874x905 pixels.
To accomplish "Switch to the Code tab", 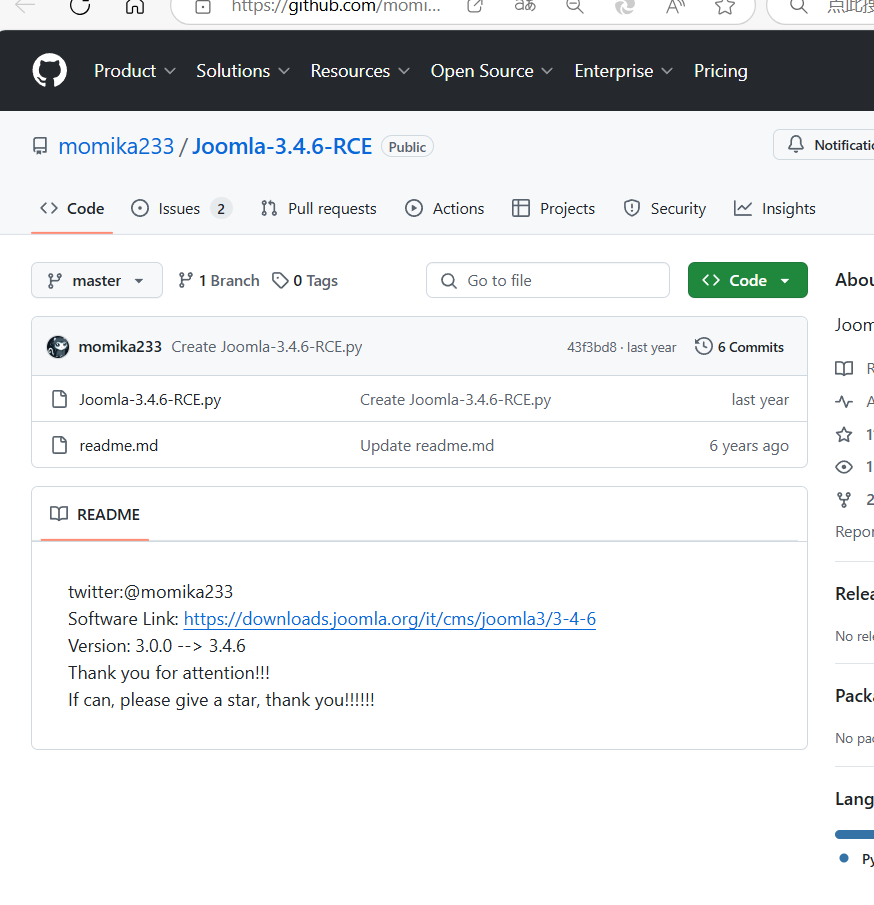I will click(x=72, y=208).
